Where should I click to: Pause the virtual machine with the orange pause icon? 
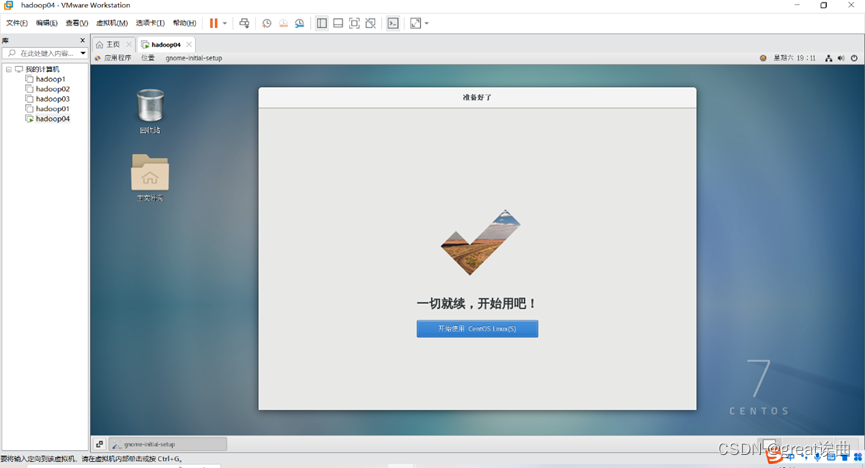coord(213,23)
